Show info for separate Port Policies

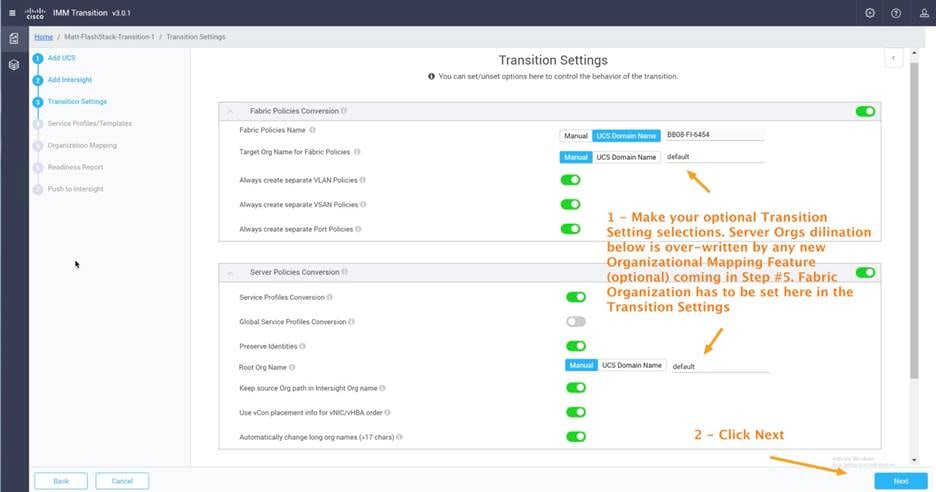coord(358,229)
